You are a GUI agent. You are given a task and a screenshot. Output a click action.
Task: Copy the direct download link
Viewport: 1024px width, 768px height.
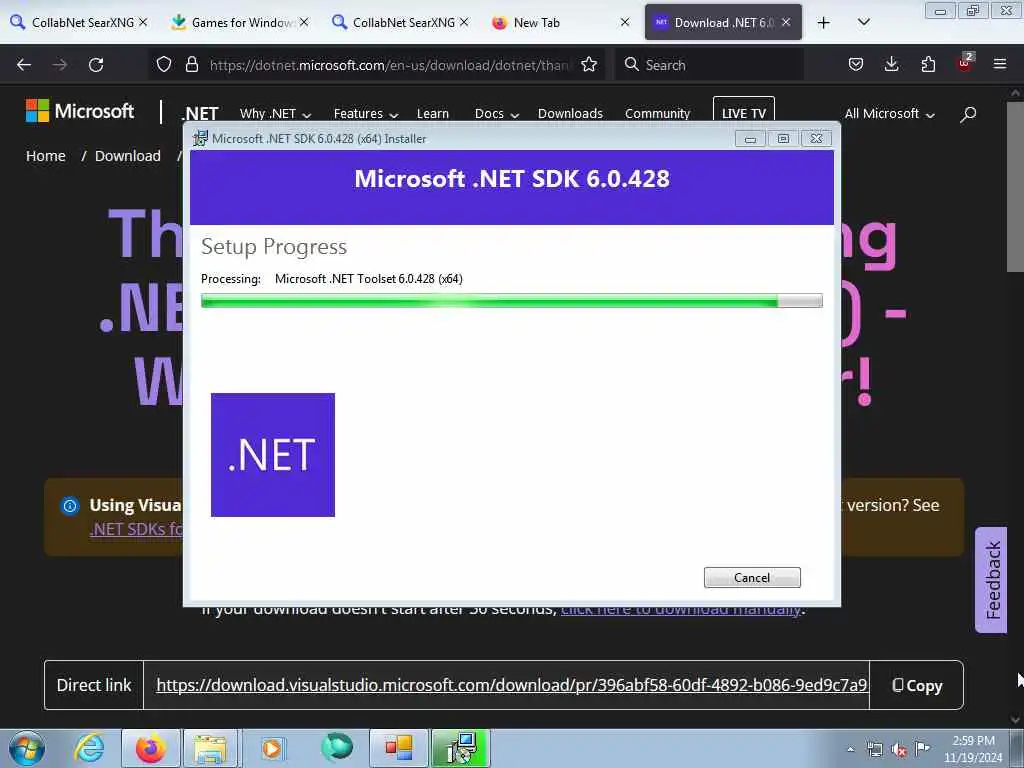[917, 685]
